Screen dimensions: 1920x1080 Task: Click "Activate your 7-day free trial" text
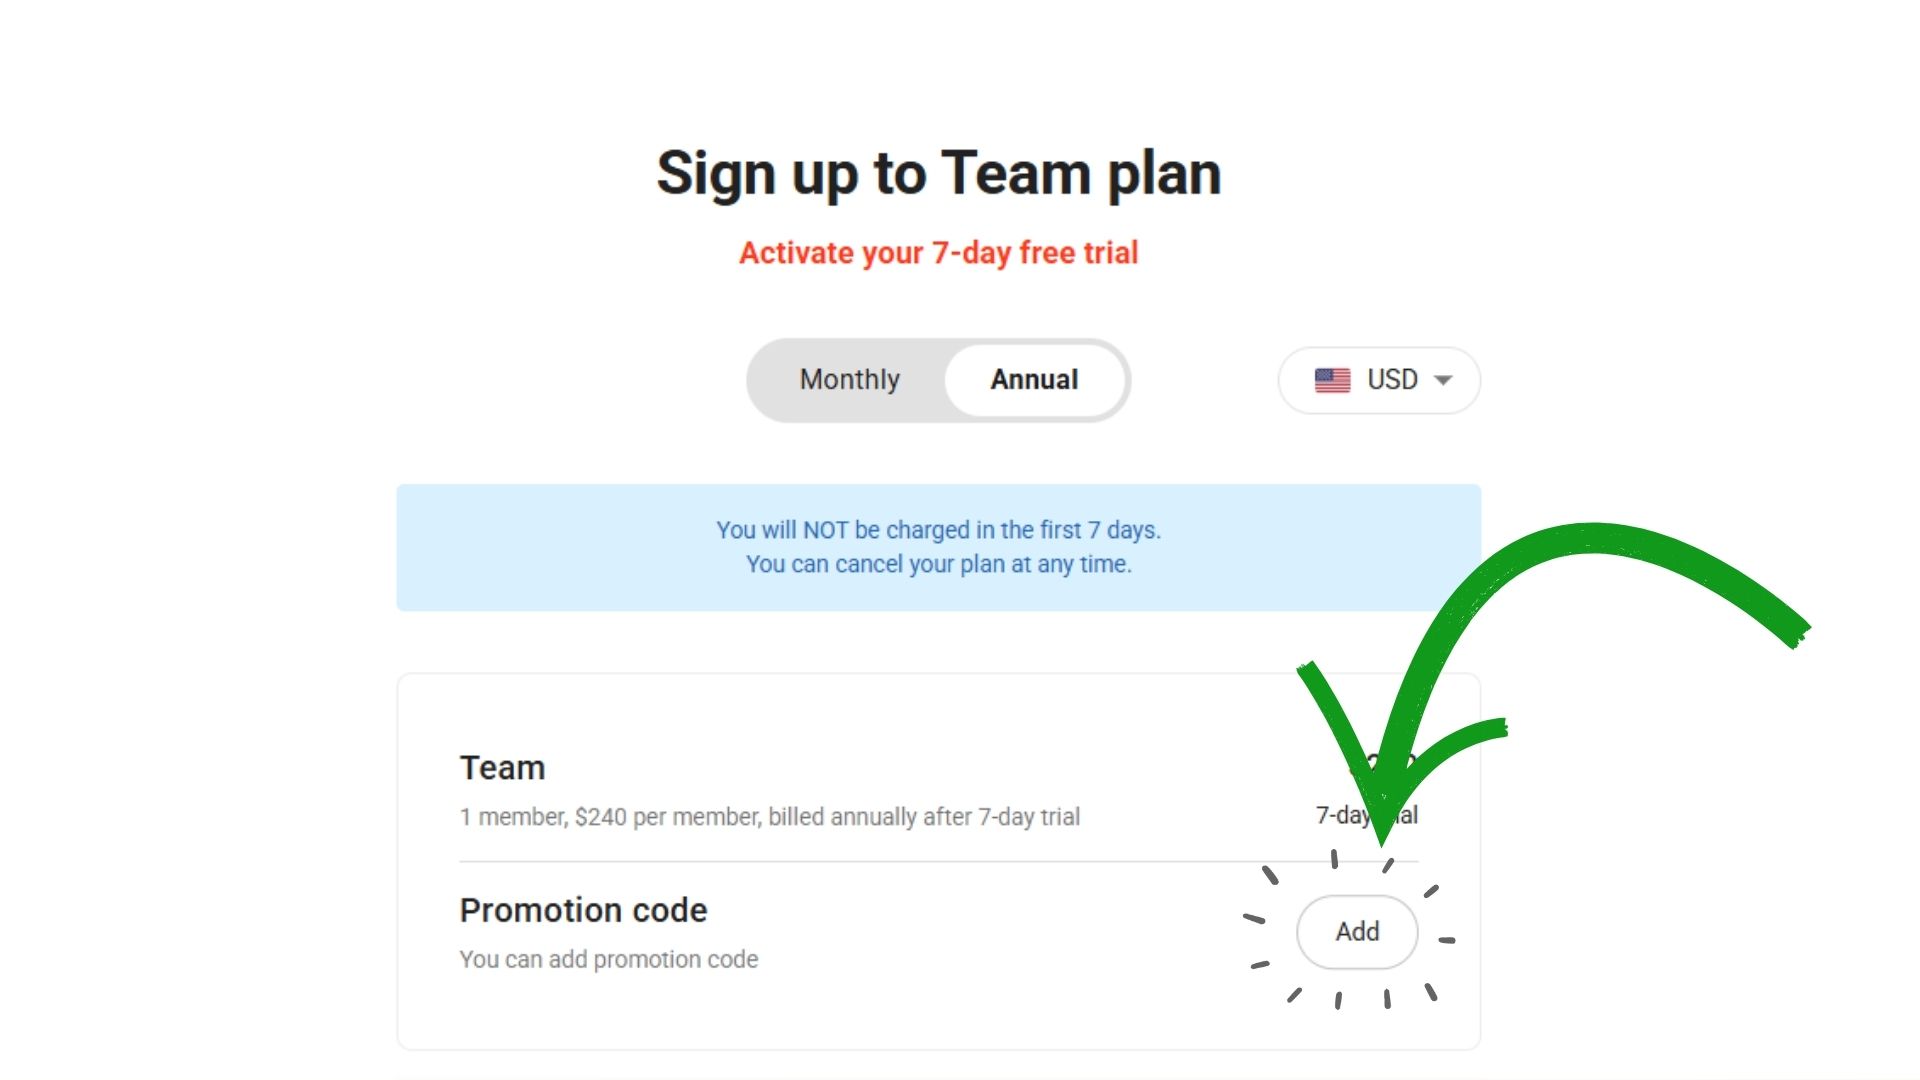938,253
